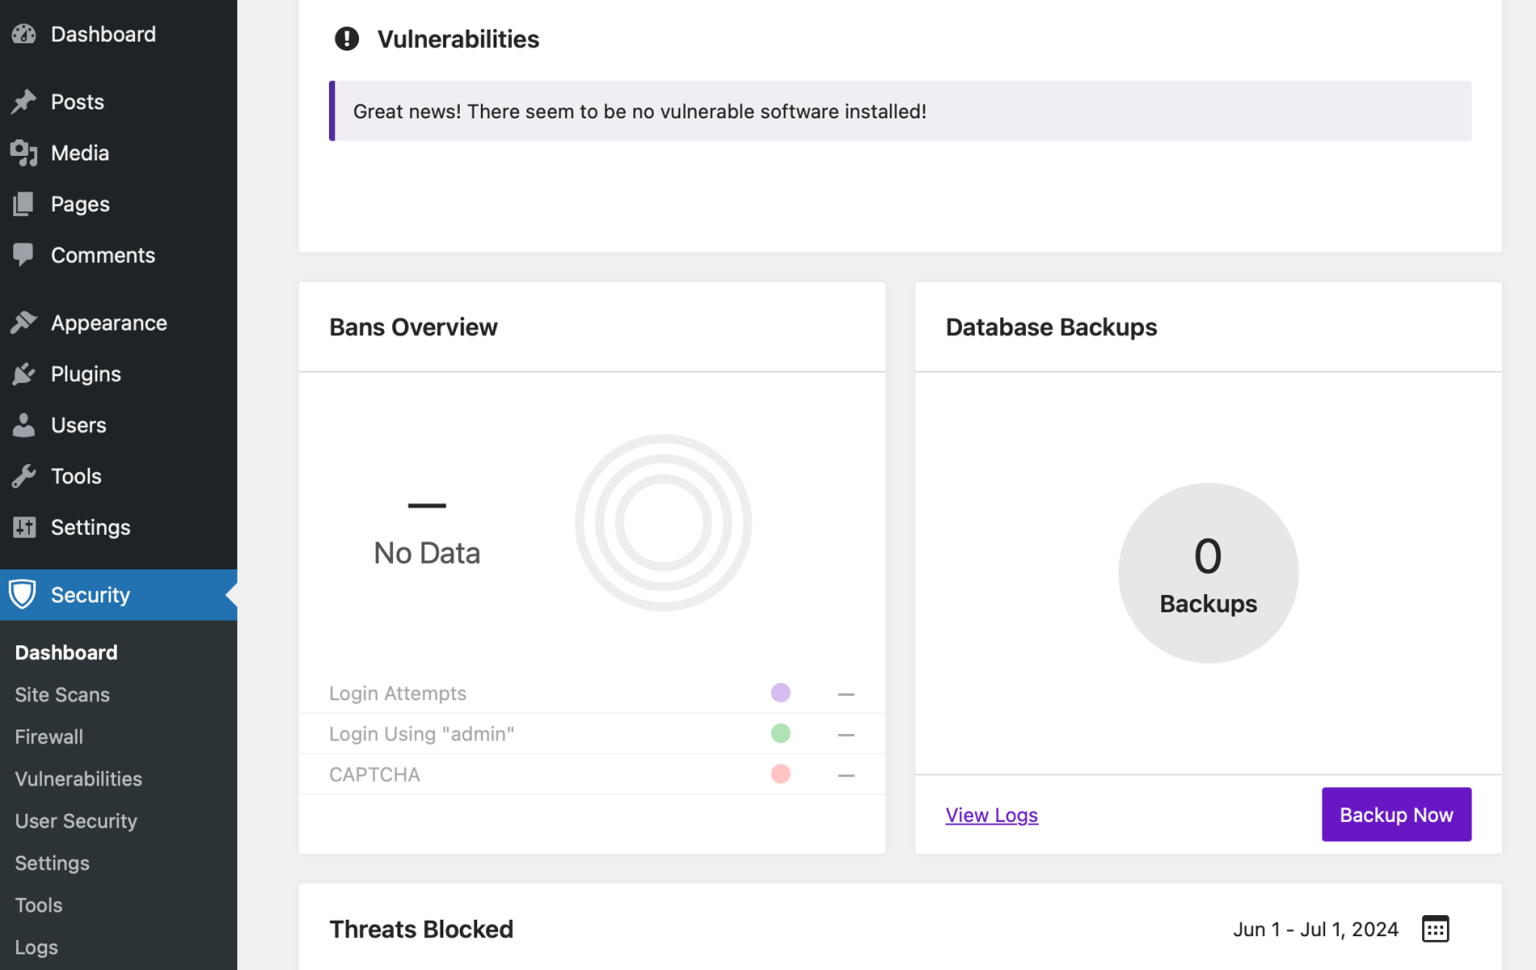Open Media via the music-note icon

(x=24, y=152)
